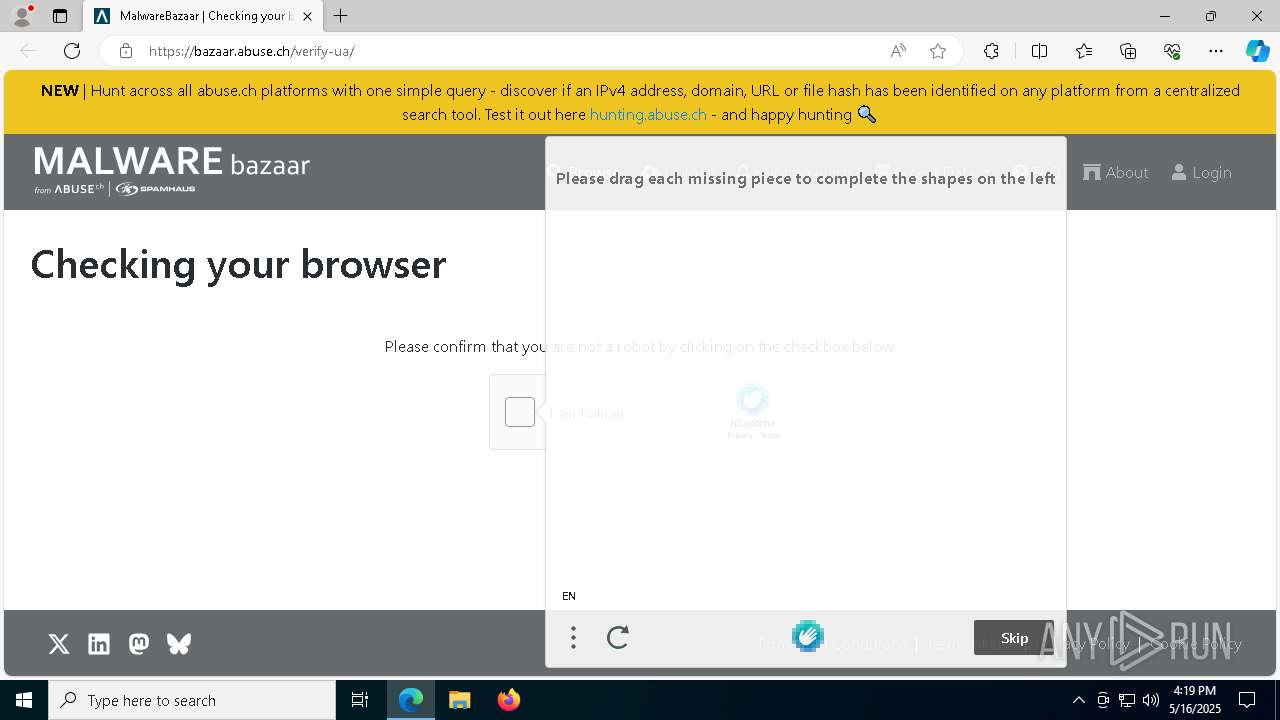Open the Login page
Image resolution: width=1280 pixels, height=720 pixels.
tap(1202, 172)
